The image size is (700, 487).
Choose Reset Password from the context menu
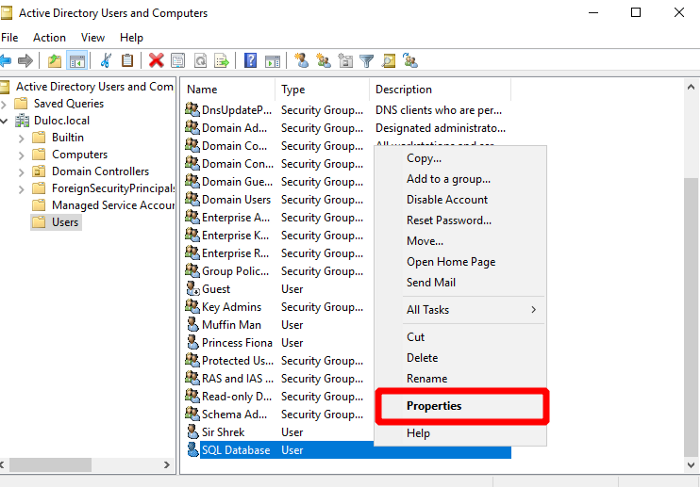pyautogui.click(x=460, y=220)
